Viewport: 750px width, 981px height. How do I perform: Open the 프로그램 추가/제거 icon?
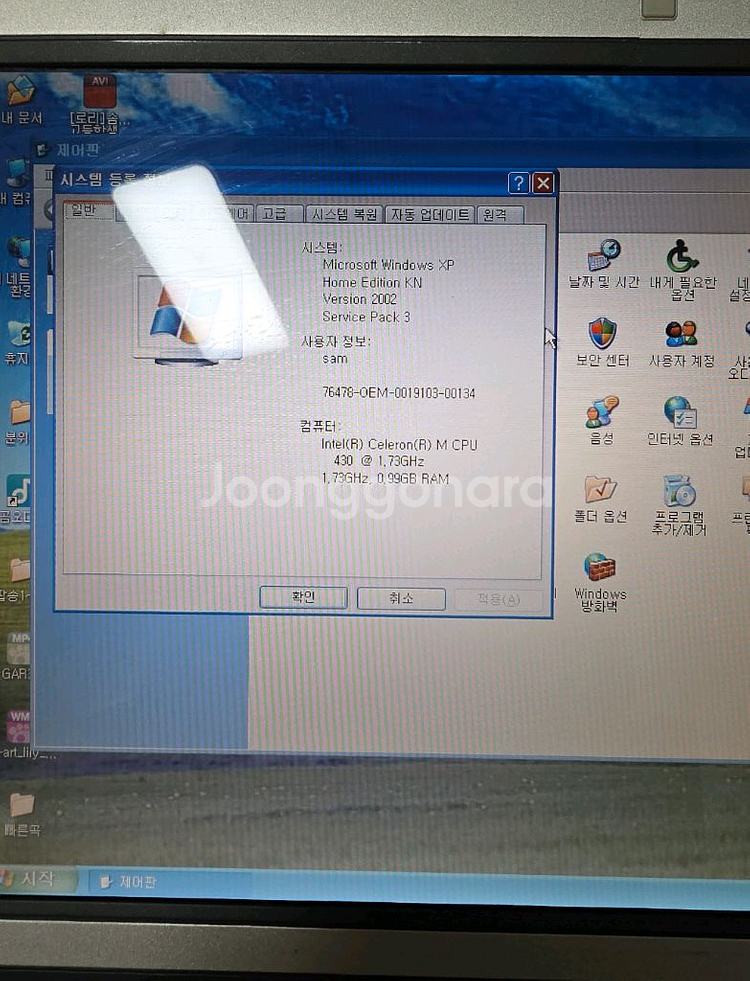pos(679,505)
